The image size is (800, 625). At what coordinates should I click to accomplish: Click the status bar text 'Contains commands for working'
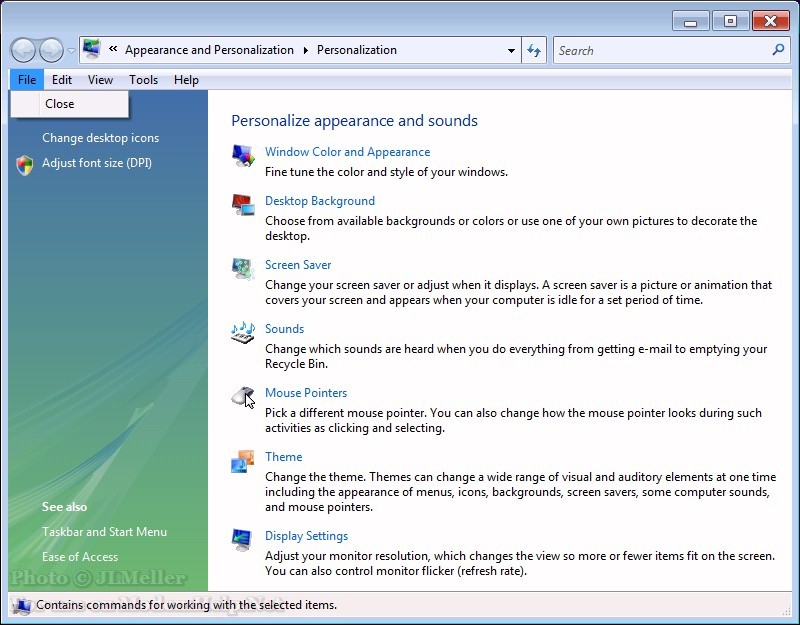(x=186, y=605)
